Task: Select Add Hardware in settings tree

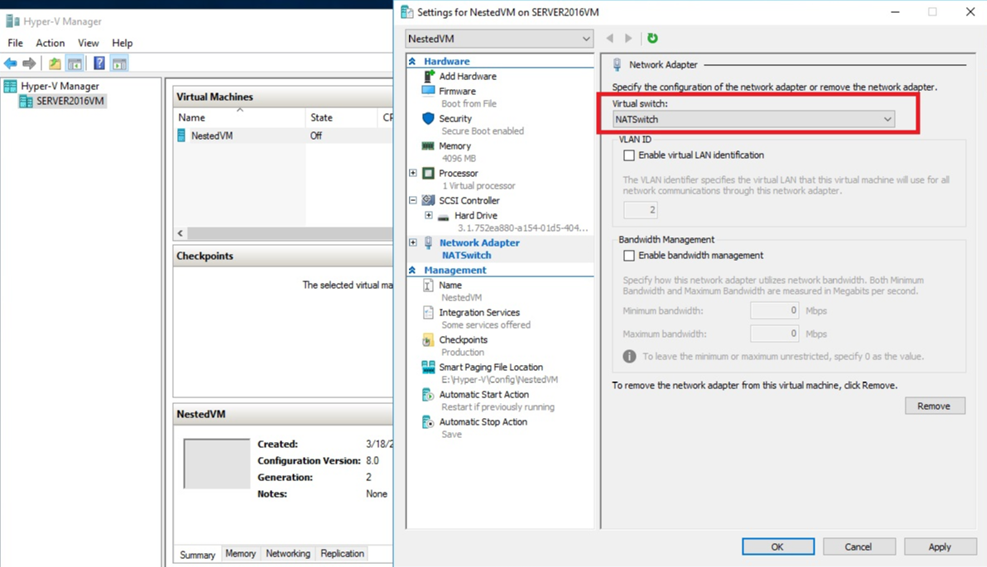Action: pos(468,76)
